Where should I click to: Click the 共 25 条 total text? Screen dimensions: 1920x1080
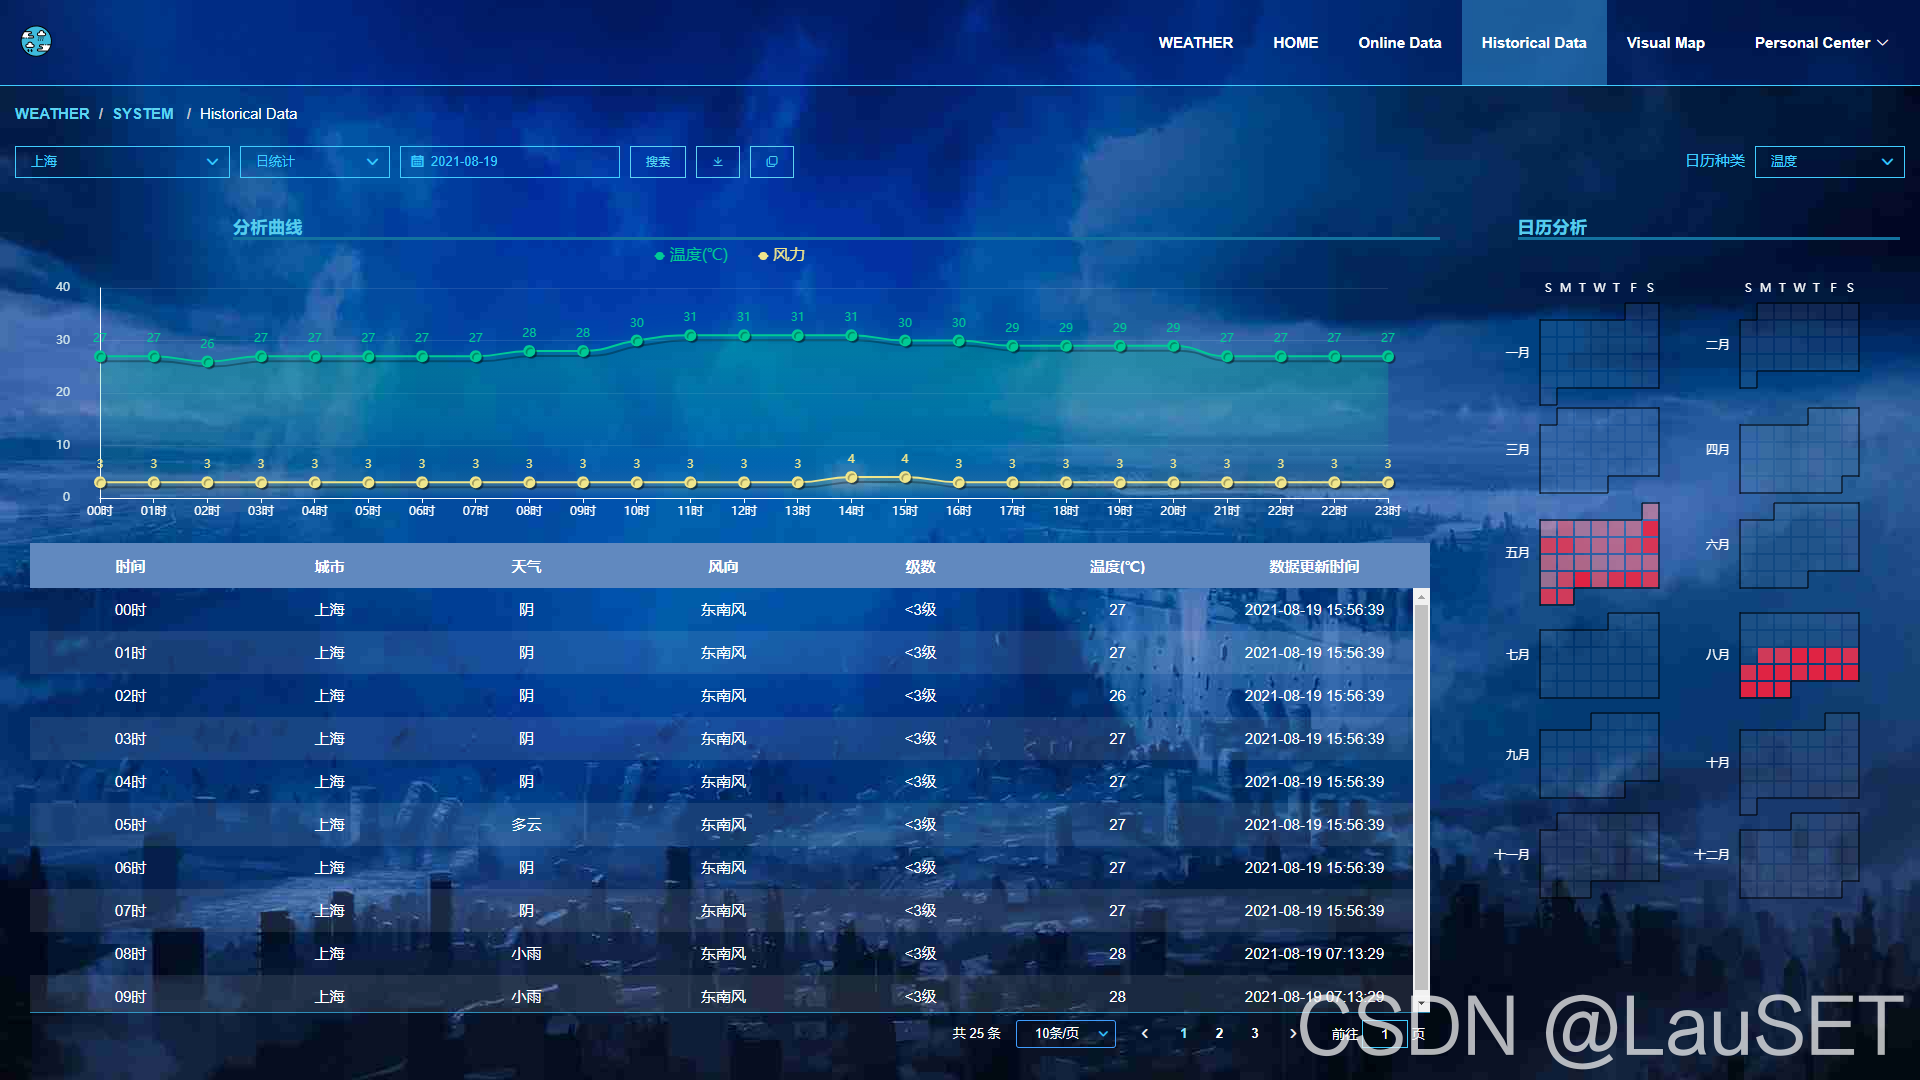click(x=976, y=1034)
